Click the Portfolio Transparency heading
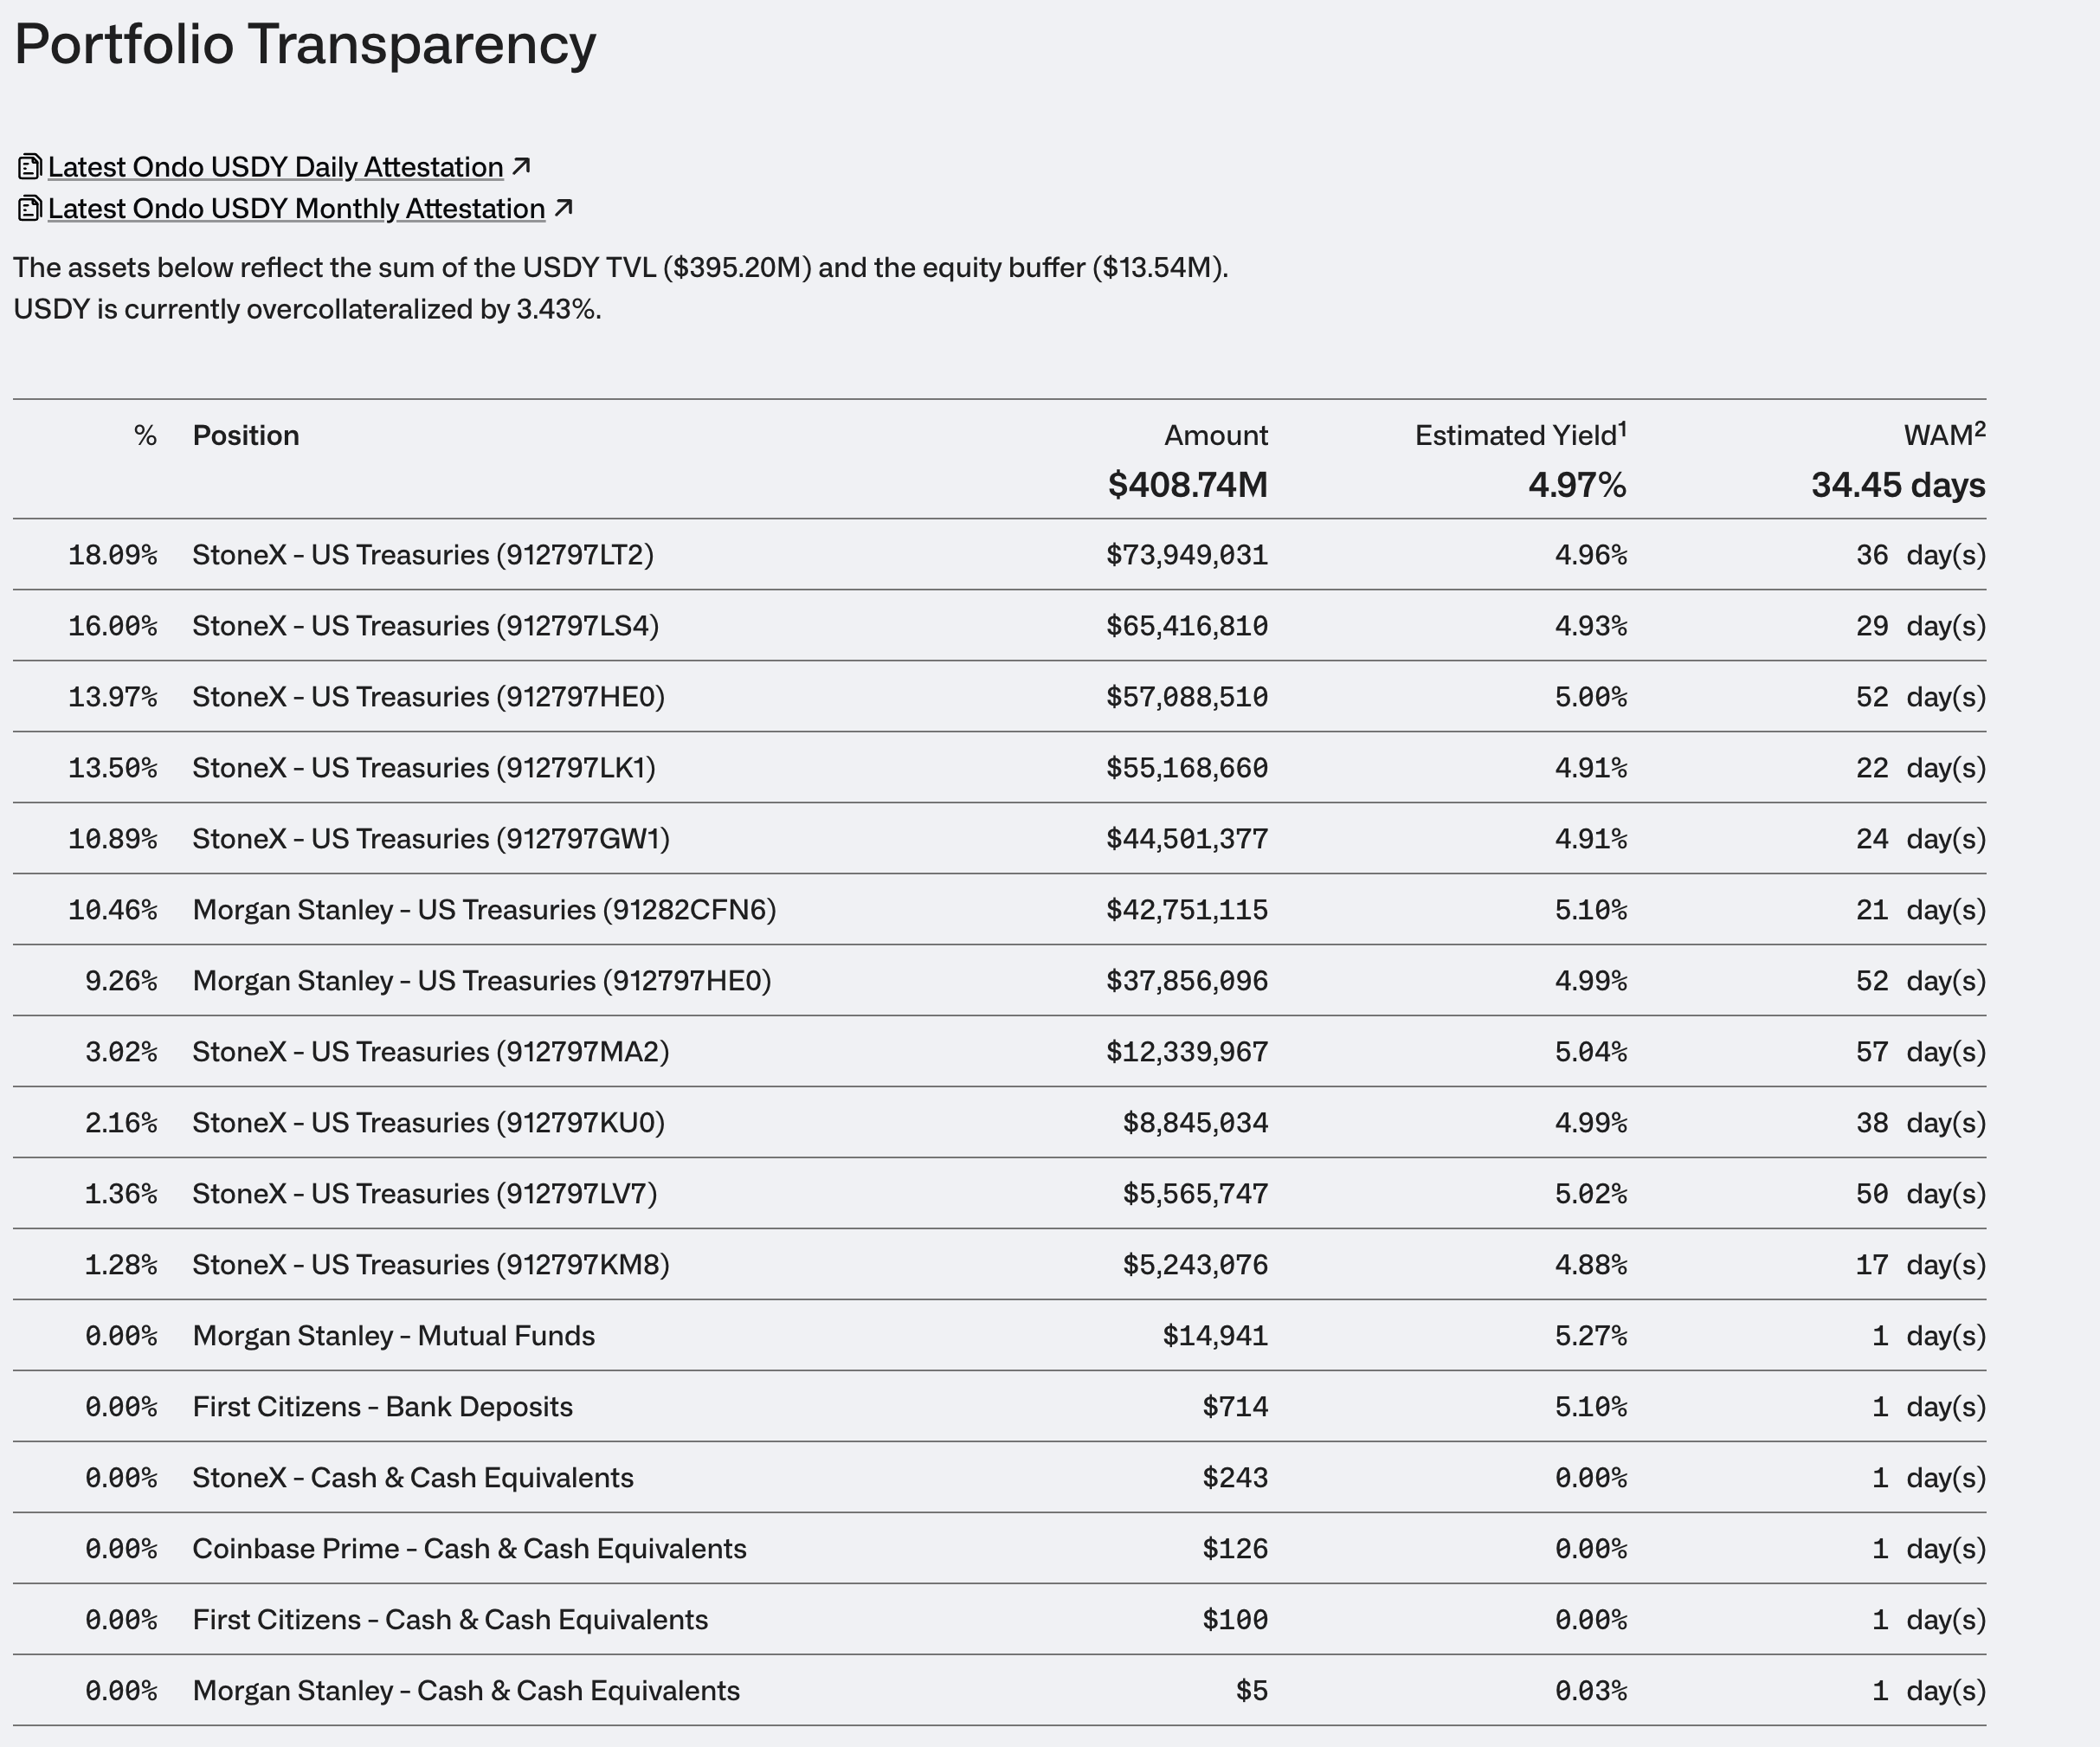2100x1747 pixels. point(305,45)
